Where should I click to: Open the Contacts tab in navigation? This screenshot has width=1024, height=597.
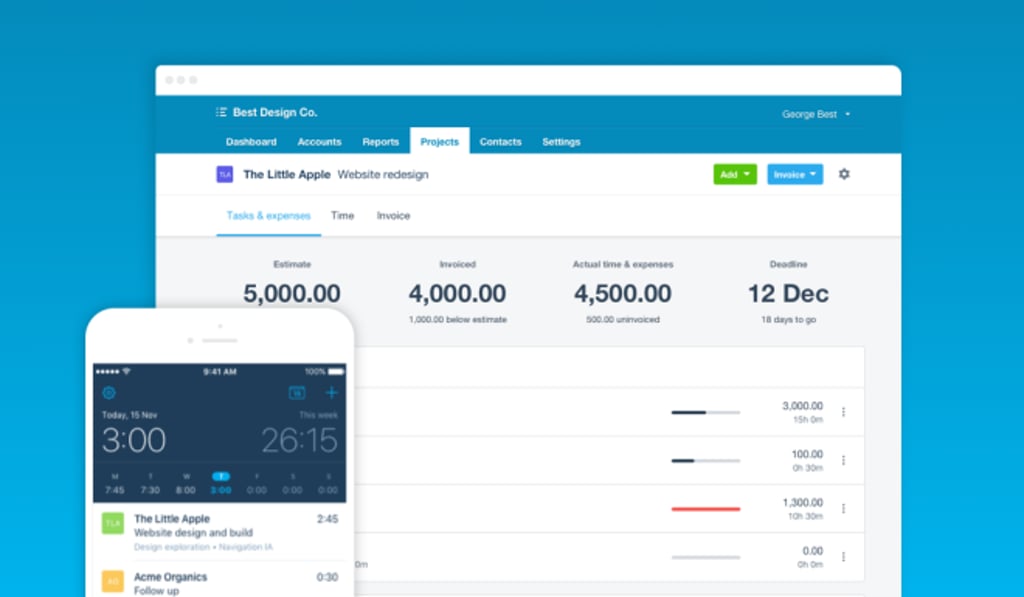point(500,142)
